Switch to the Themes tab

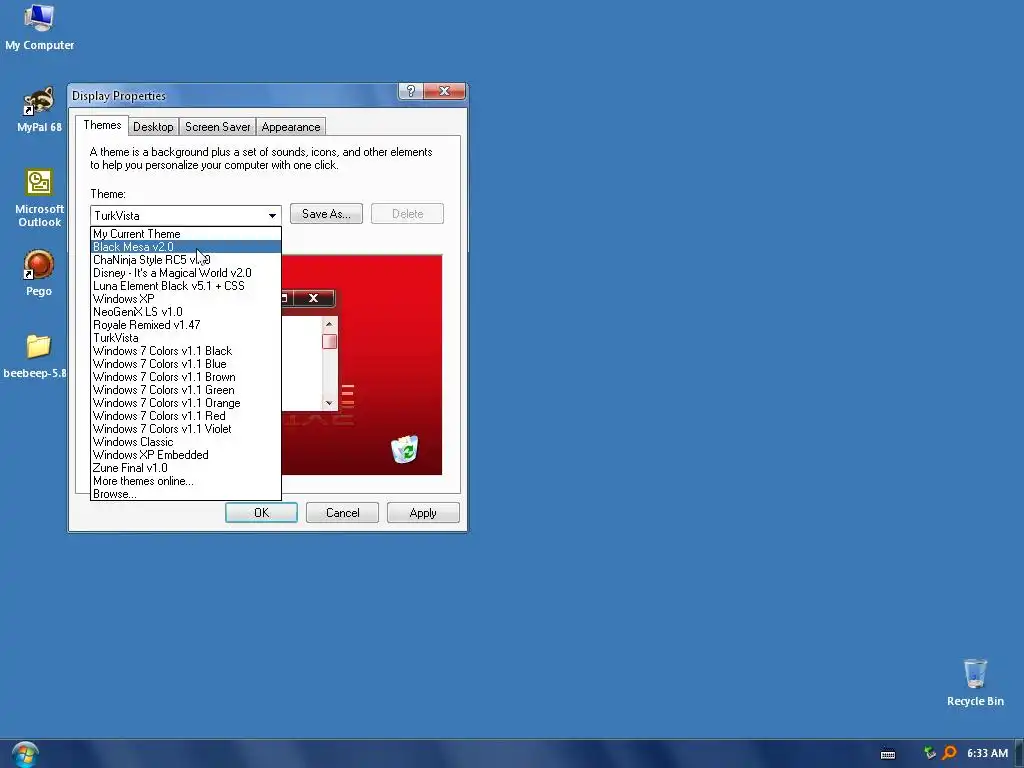point(102,125)
